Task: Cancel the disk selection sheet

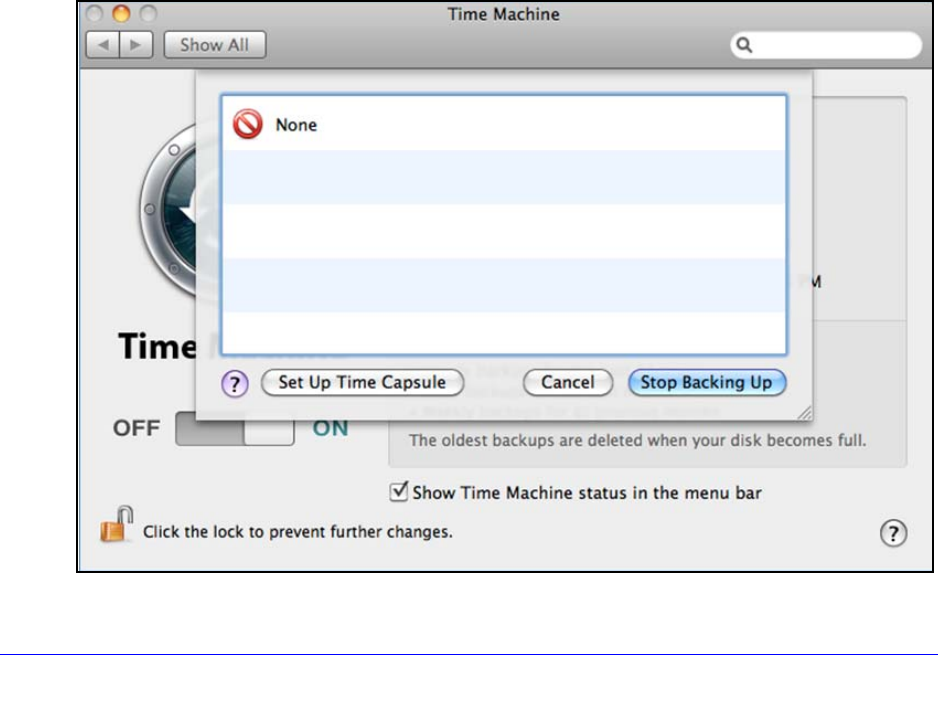Action: pos(568,383)
